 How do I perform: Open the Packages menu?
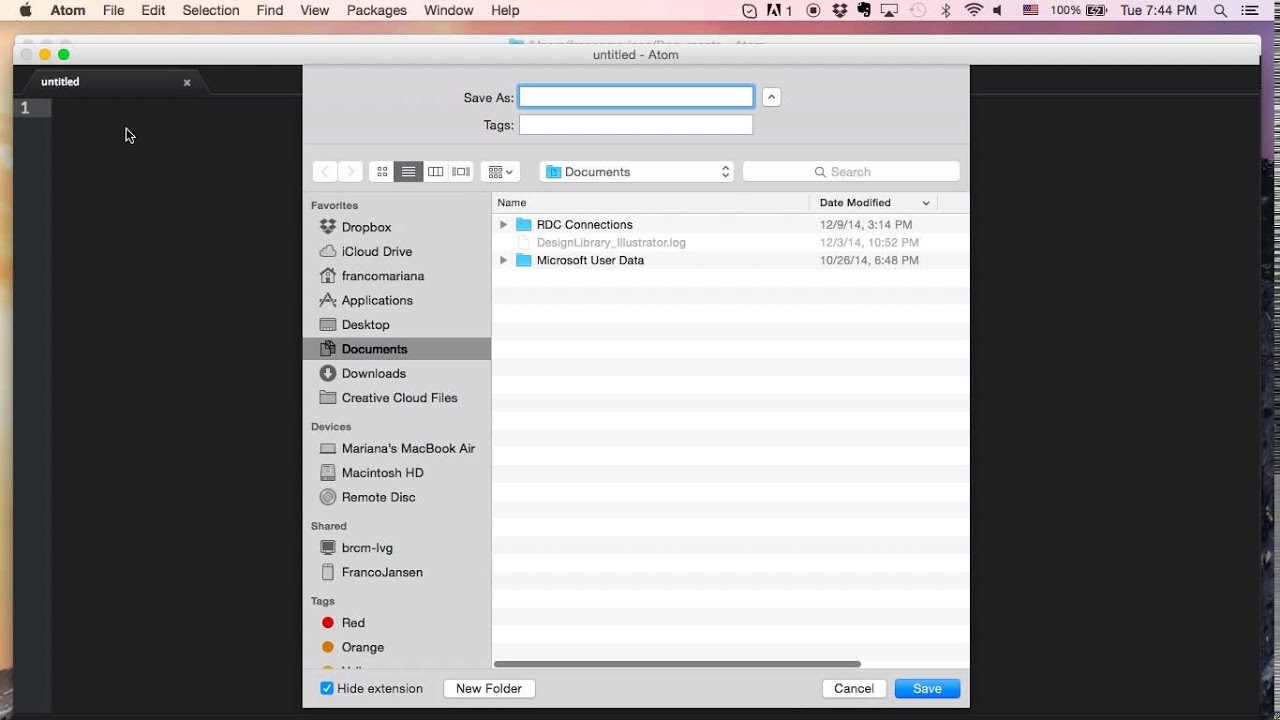(377, 10)
